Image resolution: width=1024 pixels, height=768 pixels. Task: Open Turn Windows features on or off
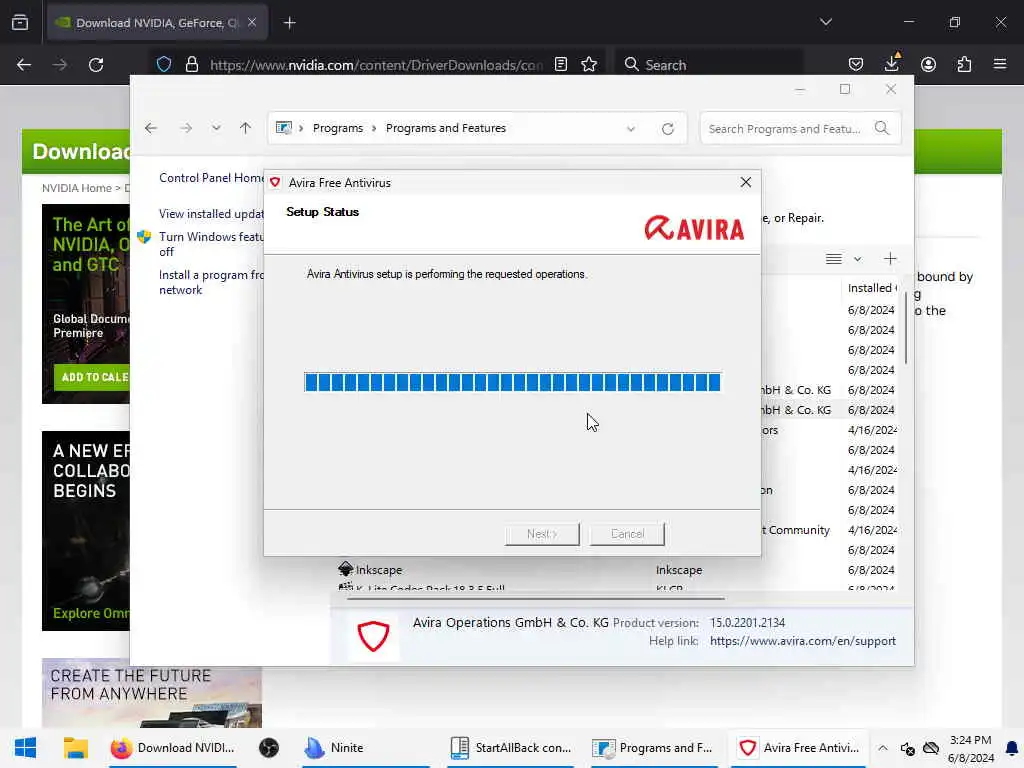211,244
